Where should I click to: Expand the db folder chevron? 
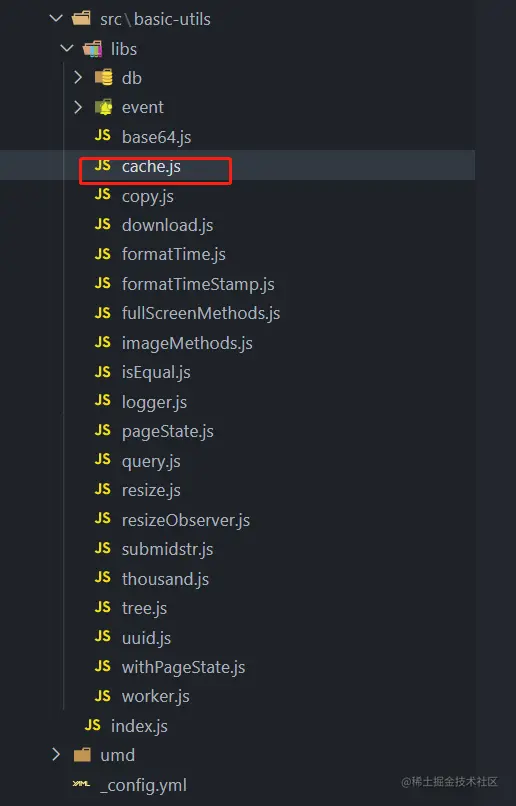point(78,78)
